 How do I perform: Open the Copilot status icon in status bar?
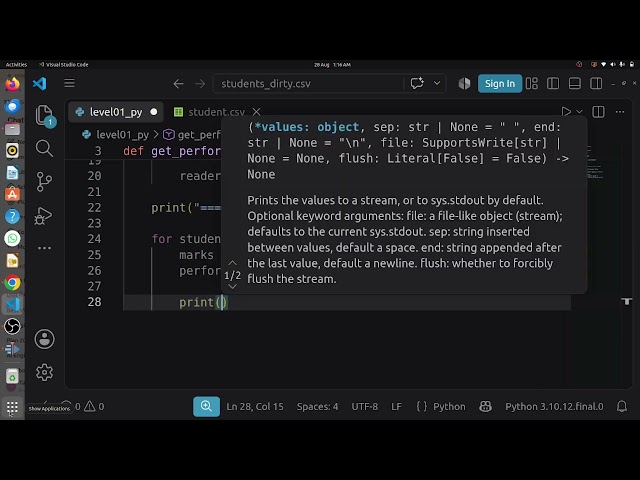click(x=485, y=406)
